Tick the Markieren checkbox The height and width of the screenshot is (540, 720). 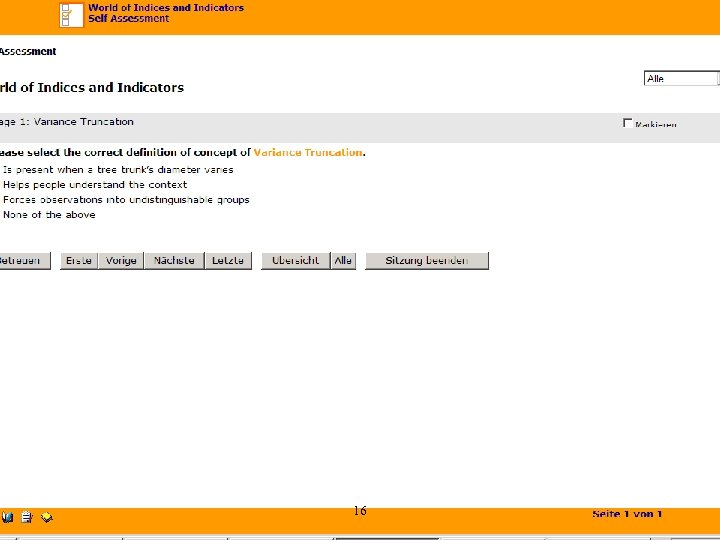click(627, 123)
